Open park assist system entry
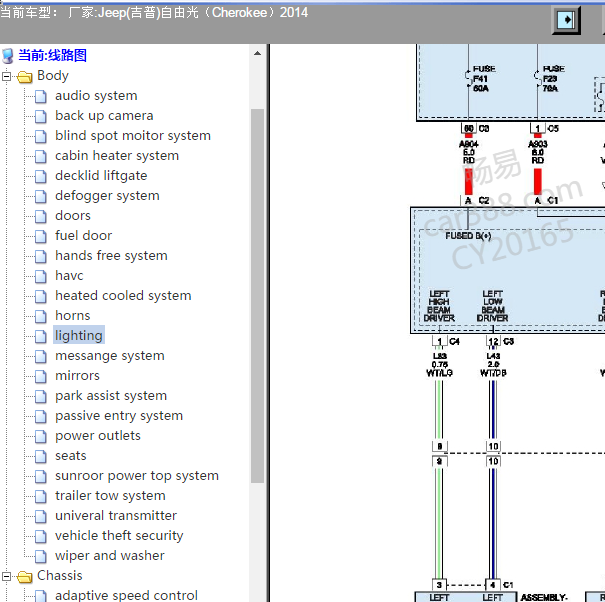This screenshot has height=602, width=605. 111,396
